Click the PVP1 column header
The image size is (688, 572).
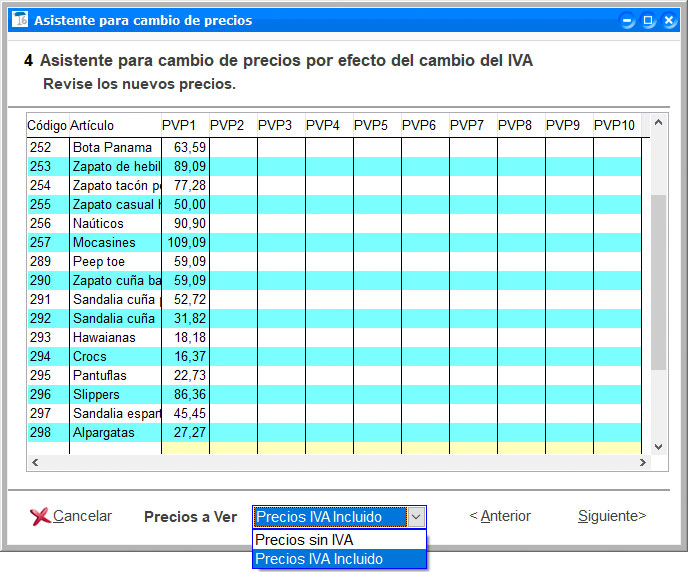[185, 125]
